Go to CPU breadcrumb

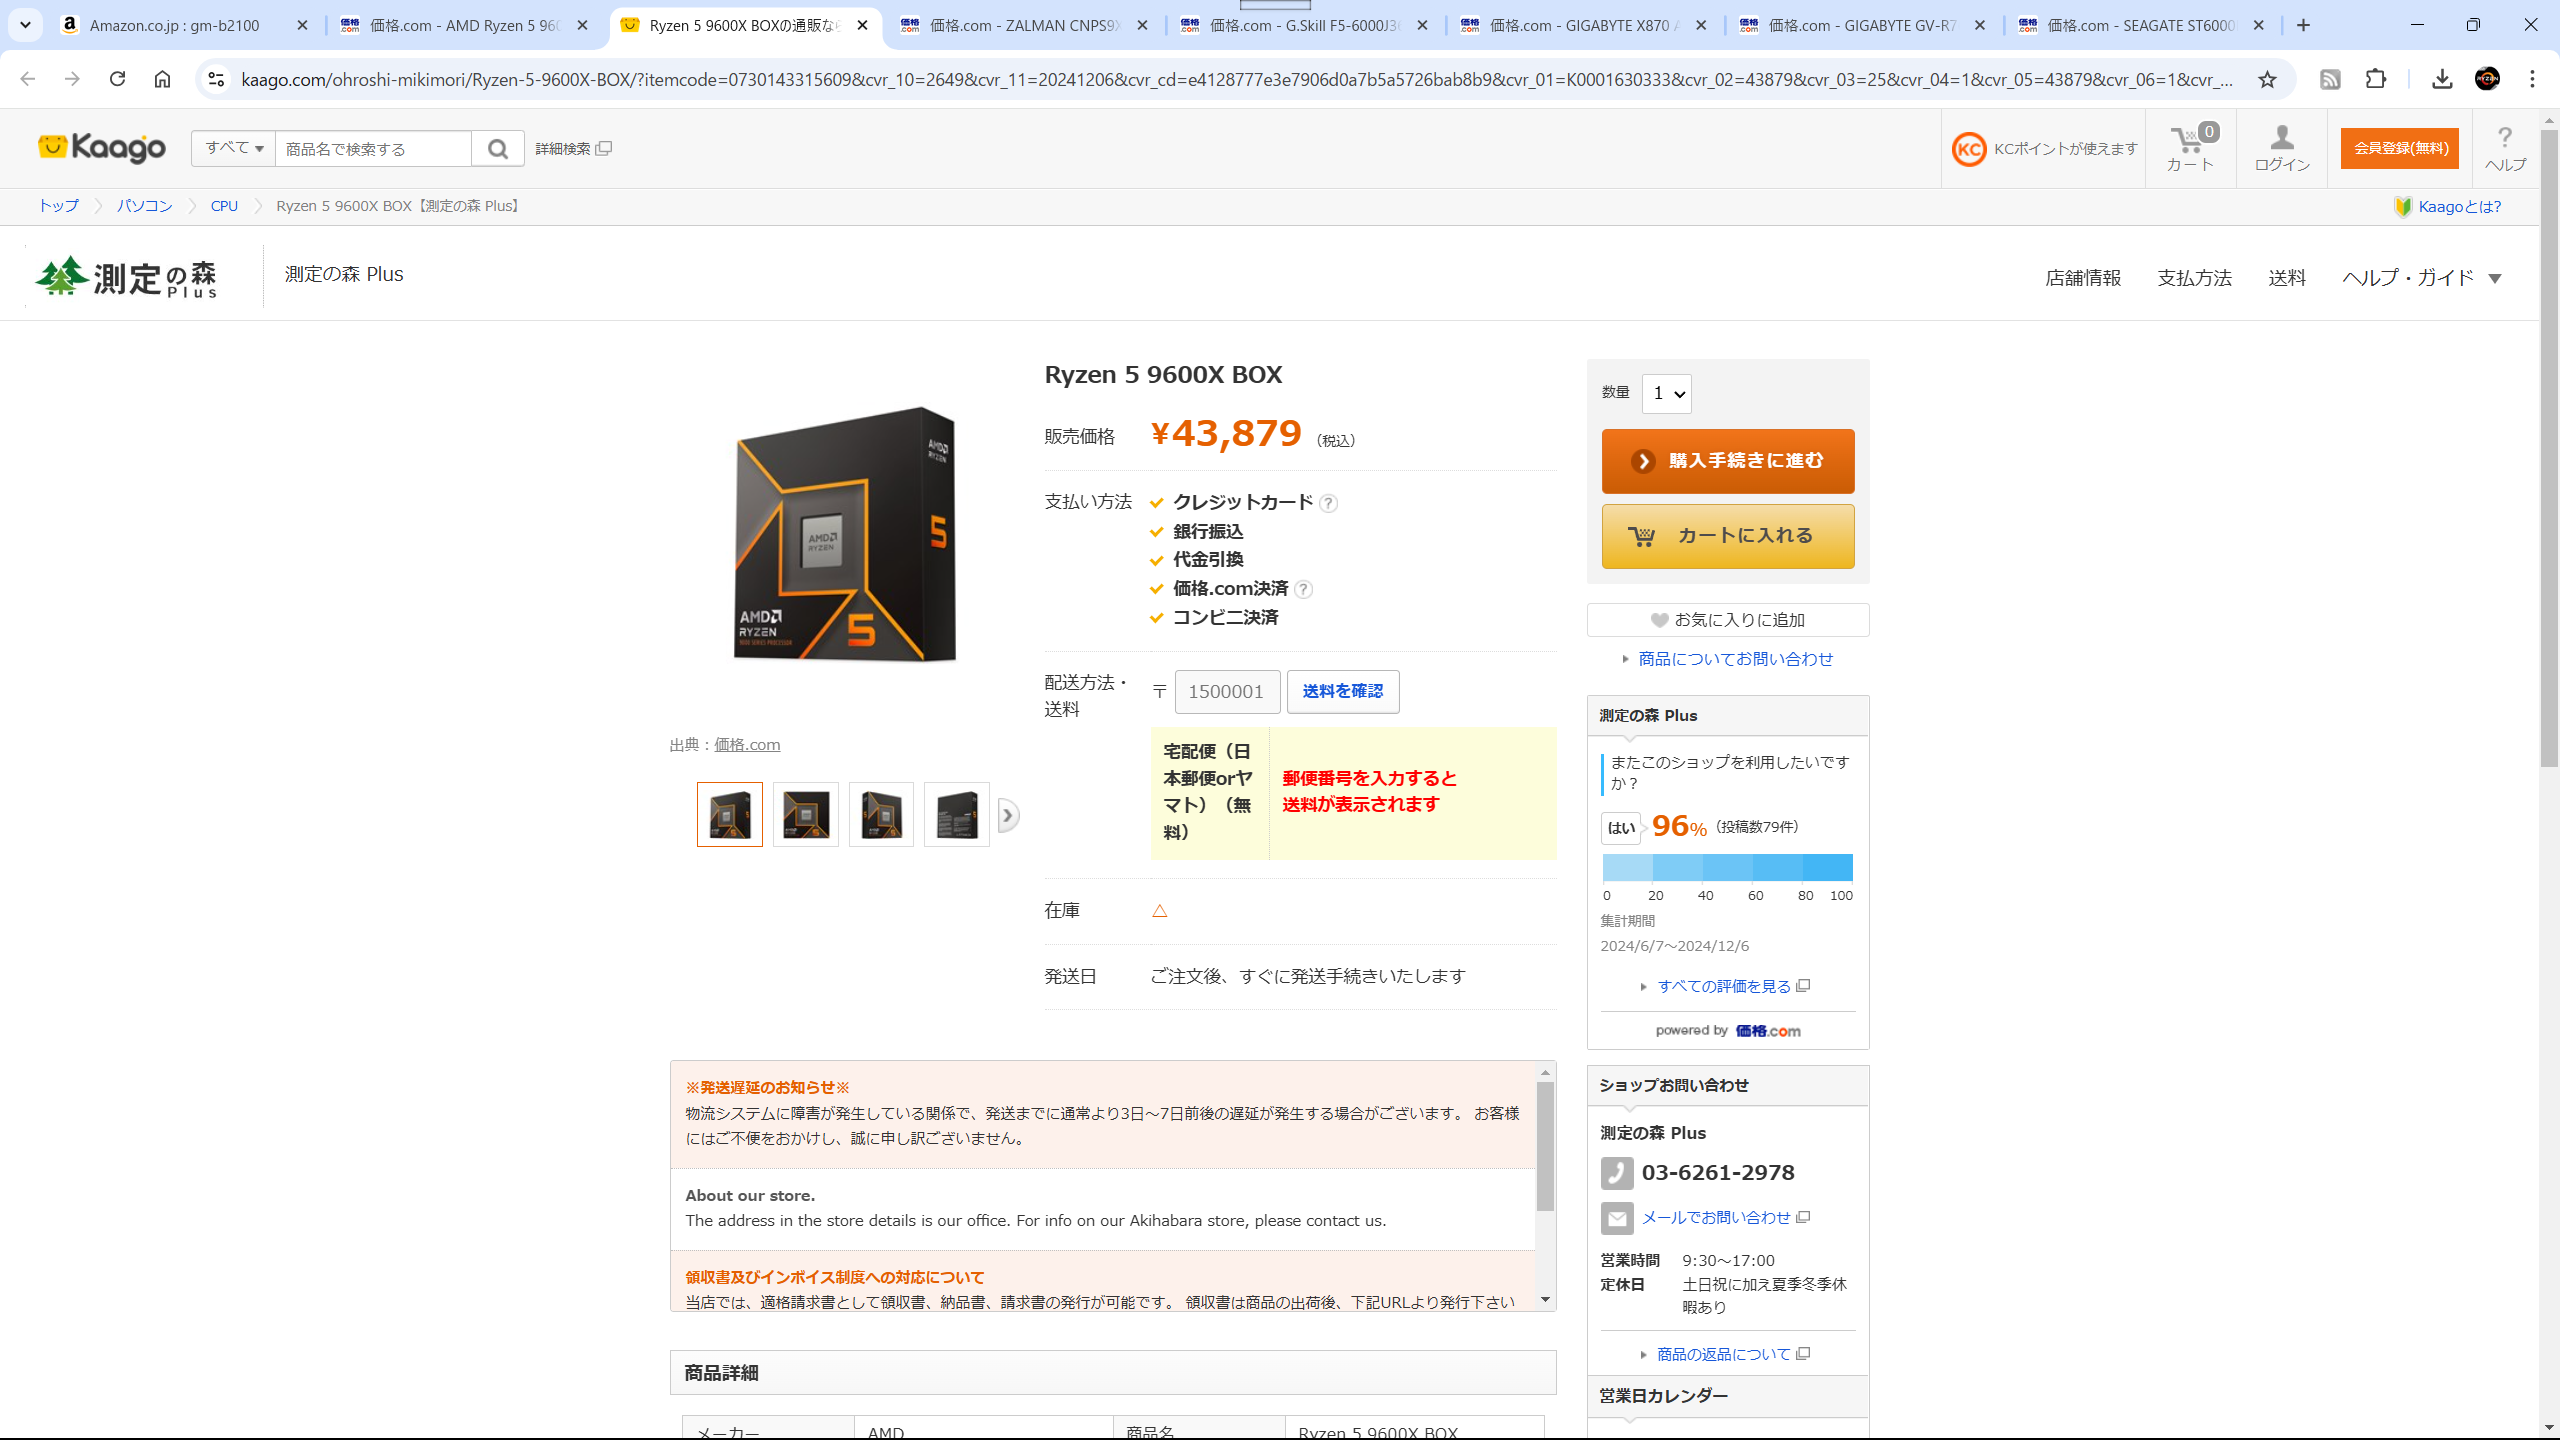[x=224, y=206]
